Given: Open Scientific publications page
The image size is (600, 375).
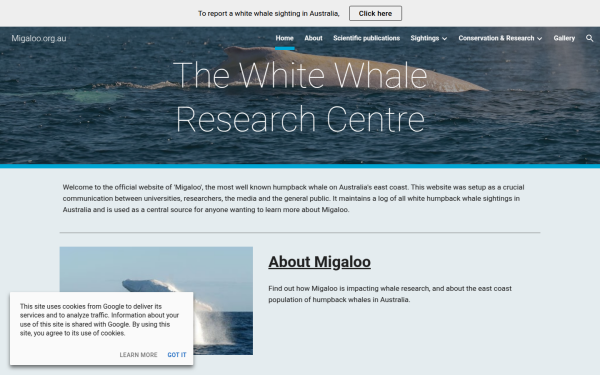Looking at the screenshot, I should [x=366, y=38].
